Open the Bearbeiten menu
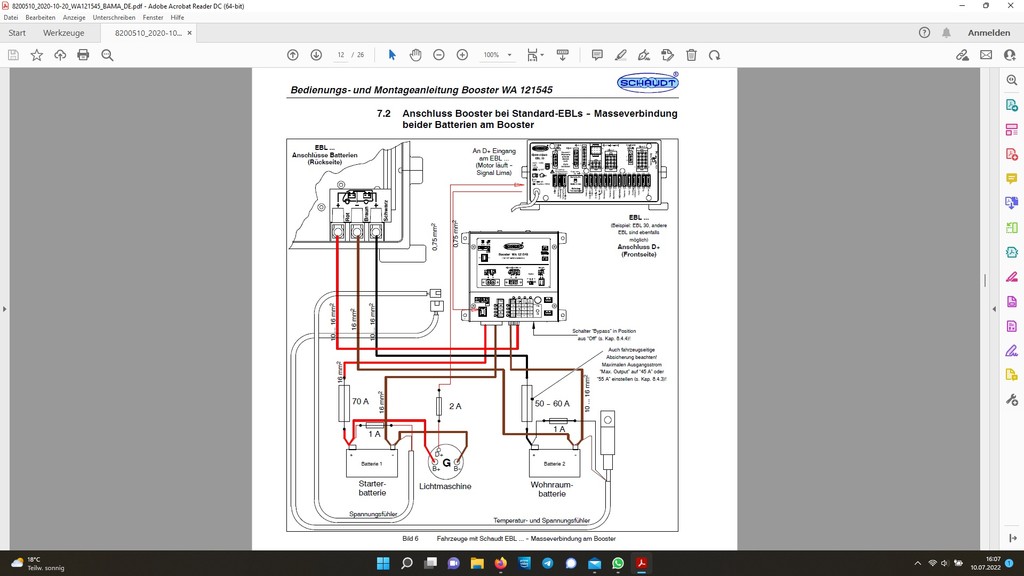Image resolution: width=1024 pixels, height=576 pixels. [40, 18]
